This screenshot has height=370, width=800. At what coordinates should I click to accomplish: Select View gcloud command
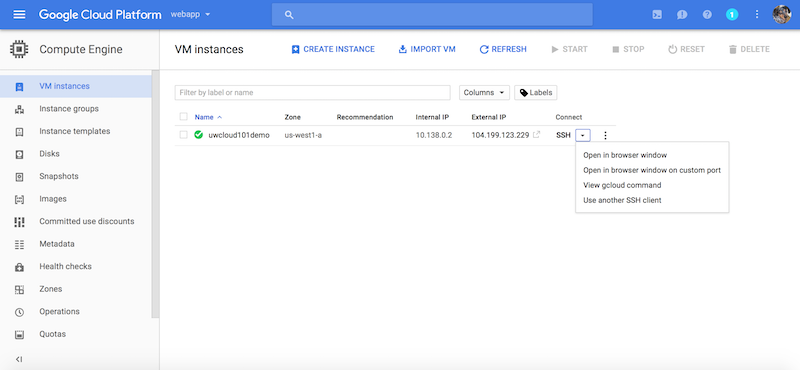click(622, 185)
